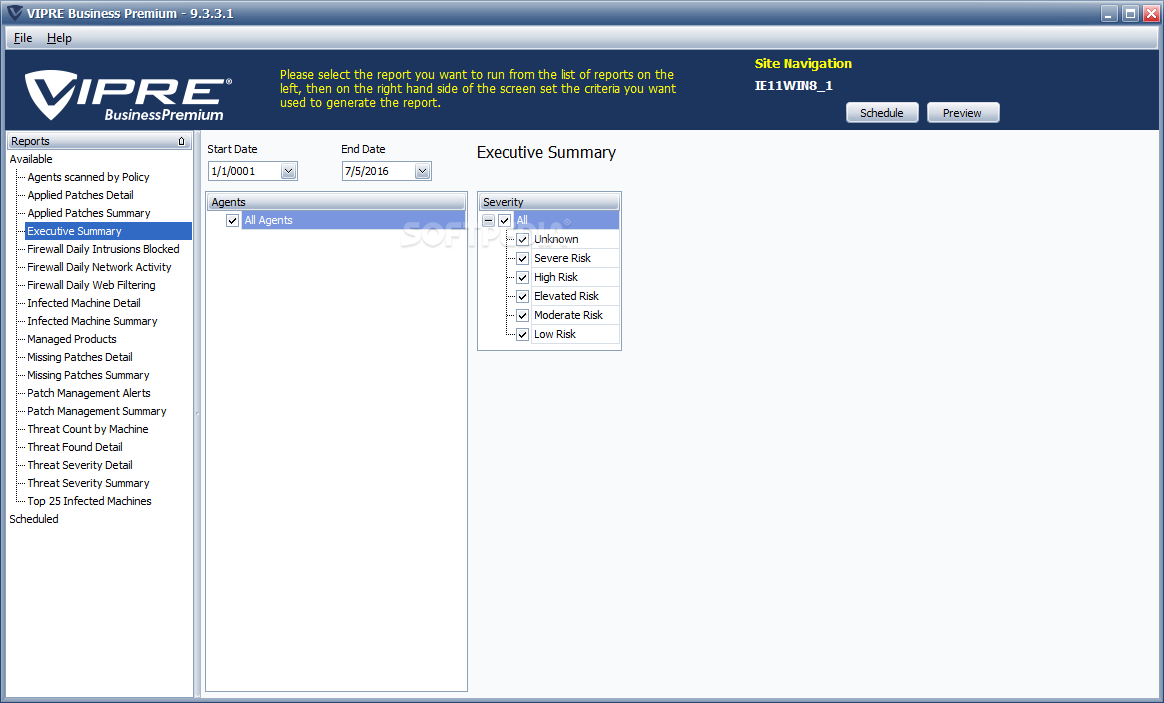Select Patch Management Alerts report
This screenshot has height=703, width=1164.
pyautogui.click(x=89, y=393)
